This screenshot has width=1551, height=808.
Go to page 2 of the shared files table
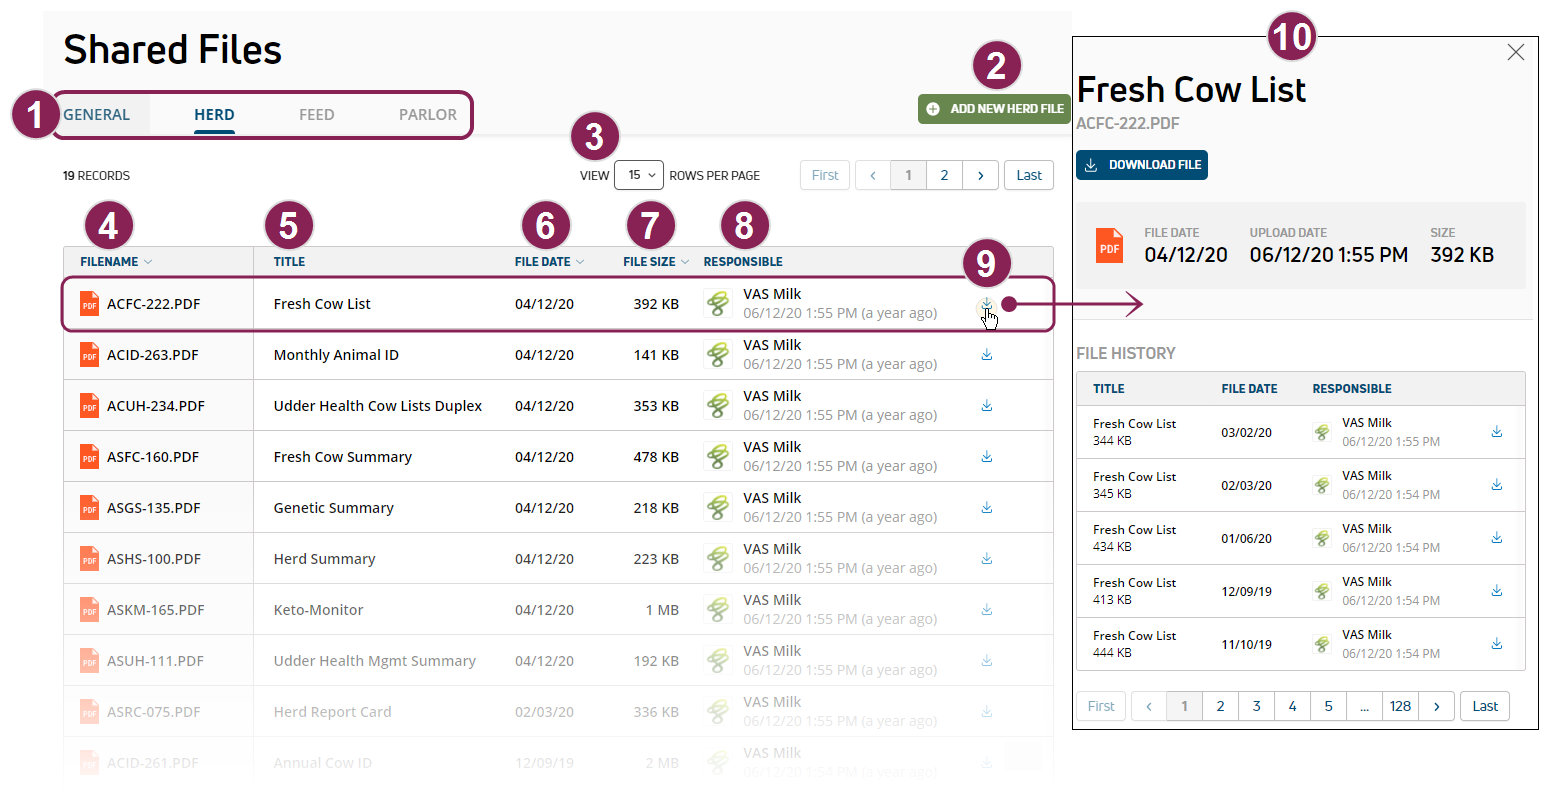click(944, 175)
